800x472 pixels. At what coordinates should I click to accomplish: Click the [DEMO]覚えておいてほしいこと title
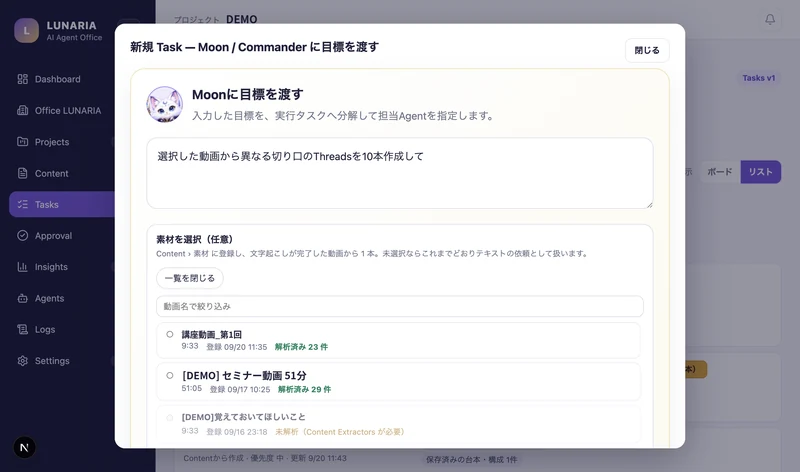click(244, 417)
